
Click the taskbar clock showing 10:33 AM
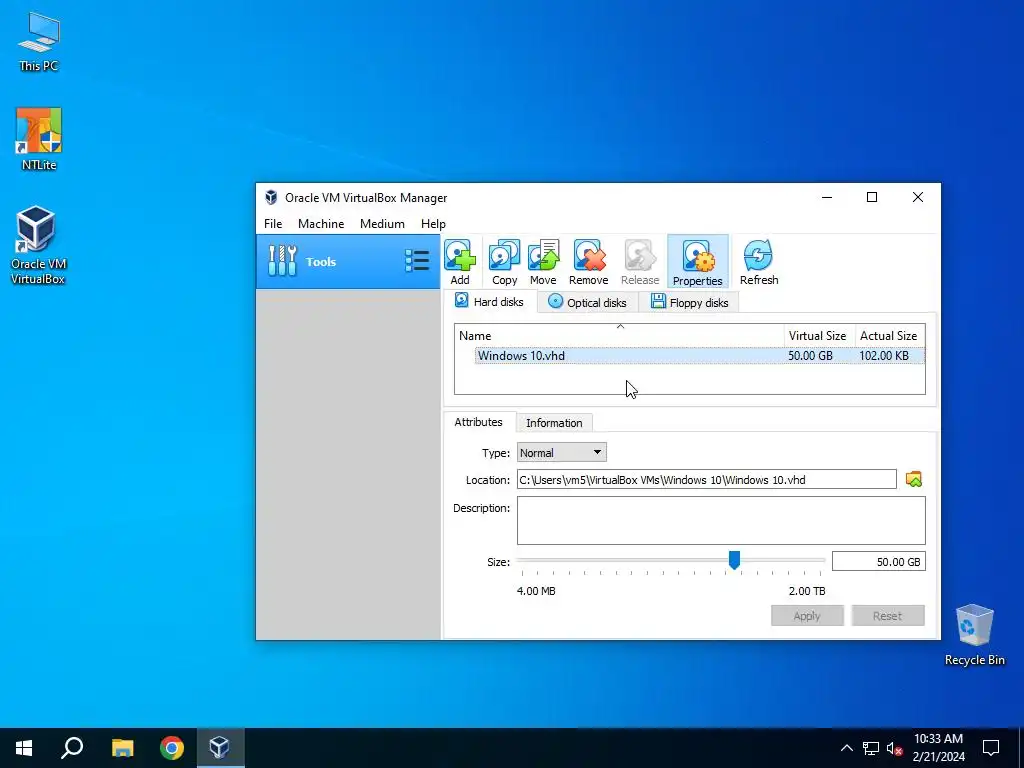click(938, 748)
